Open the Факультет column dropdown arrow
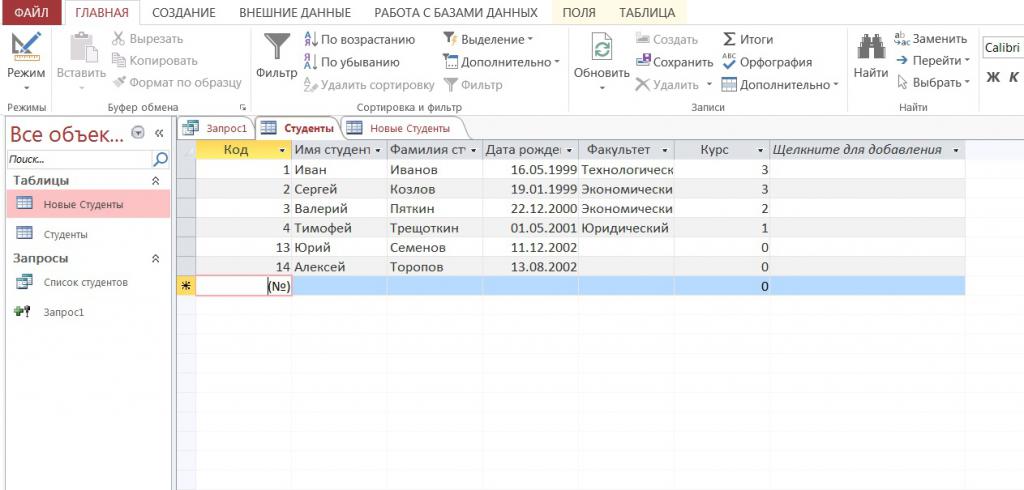1024x490 pixels. 665,150
